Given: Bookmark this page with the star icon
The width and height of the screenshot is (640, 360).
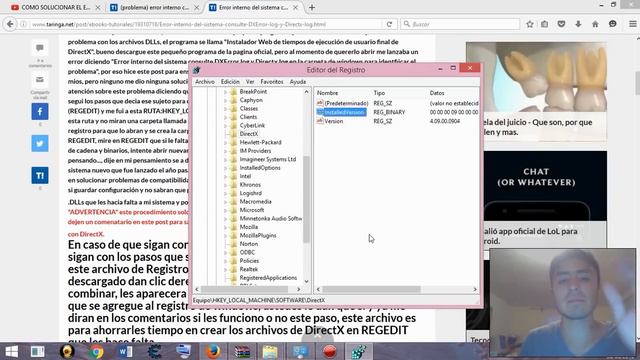Looking at the screenshot, I should [x=529, y=24].
